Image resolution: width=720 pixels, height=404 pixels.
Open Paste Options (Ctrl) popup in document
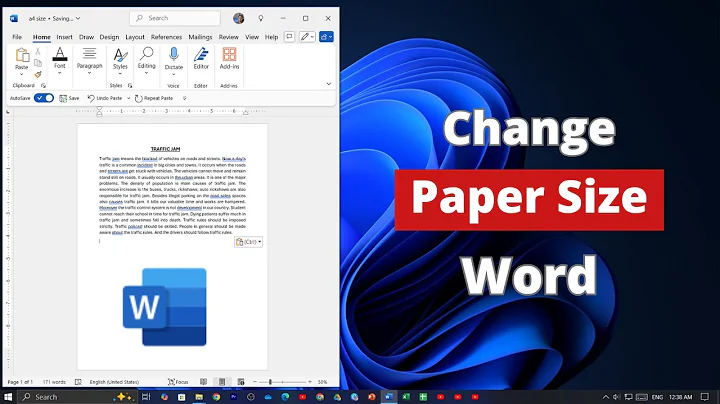tap(248, 242)
